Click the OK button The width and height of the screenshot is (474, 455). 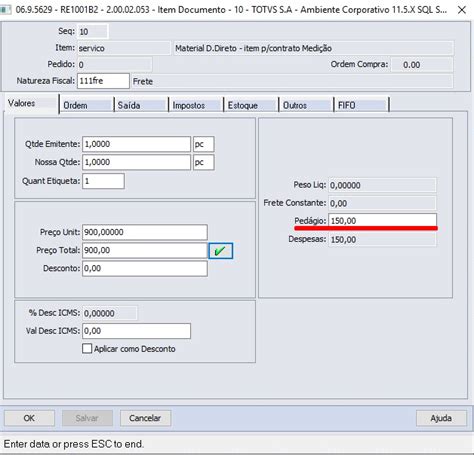point(29,418)
